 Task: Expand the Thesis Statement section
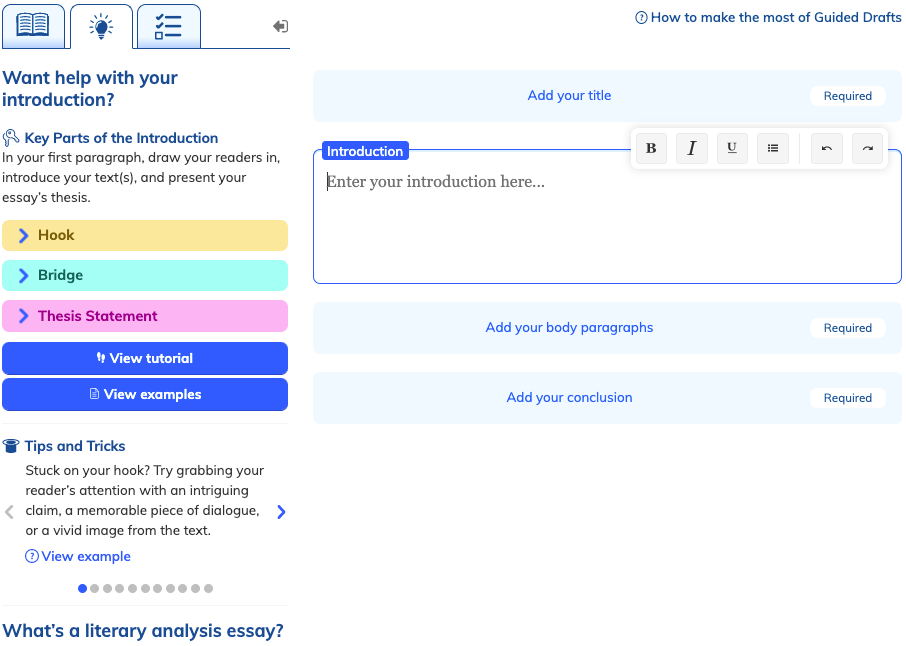tap(145, 316)
